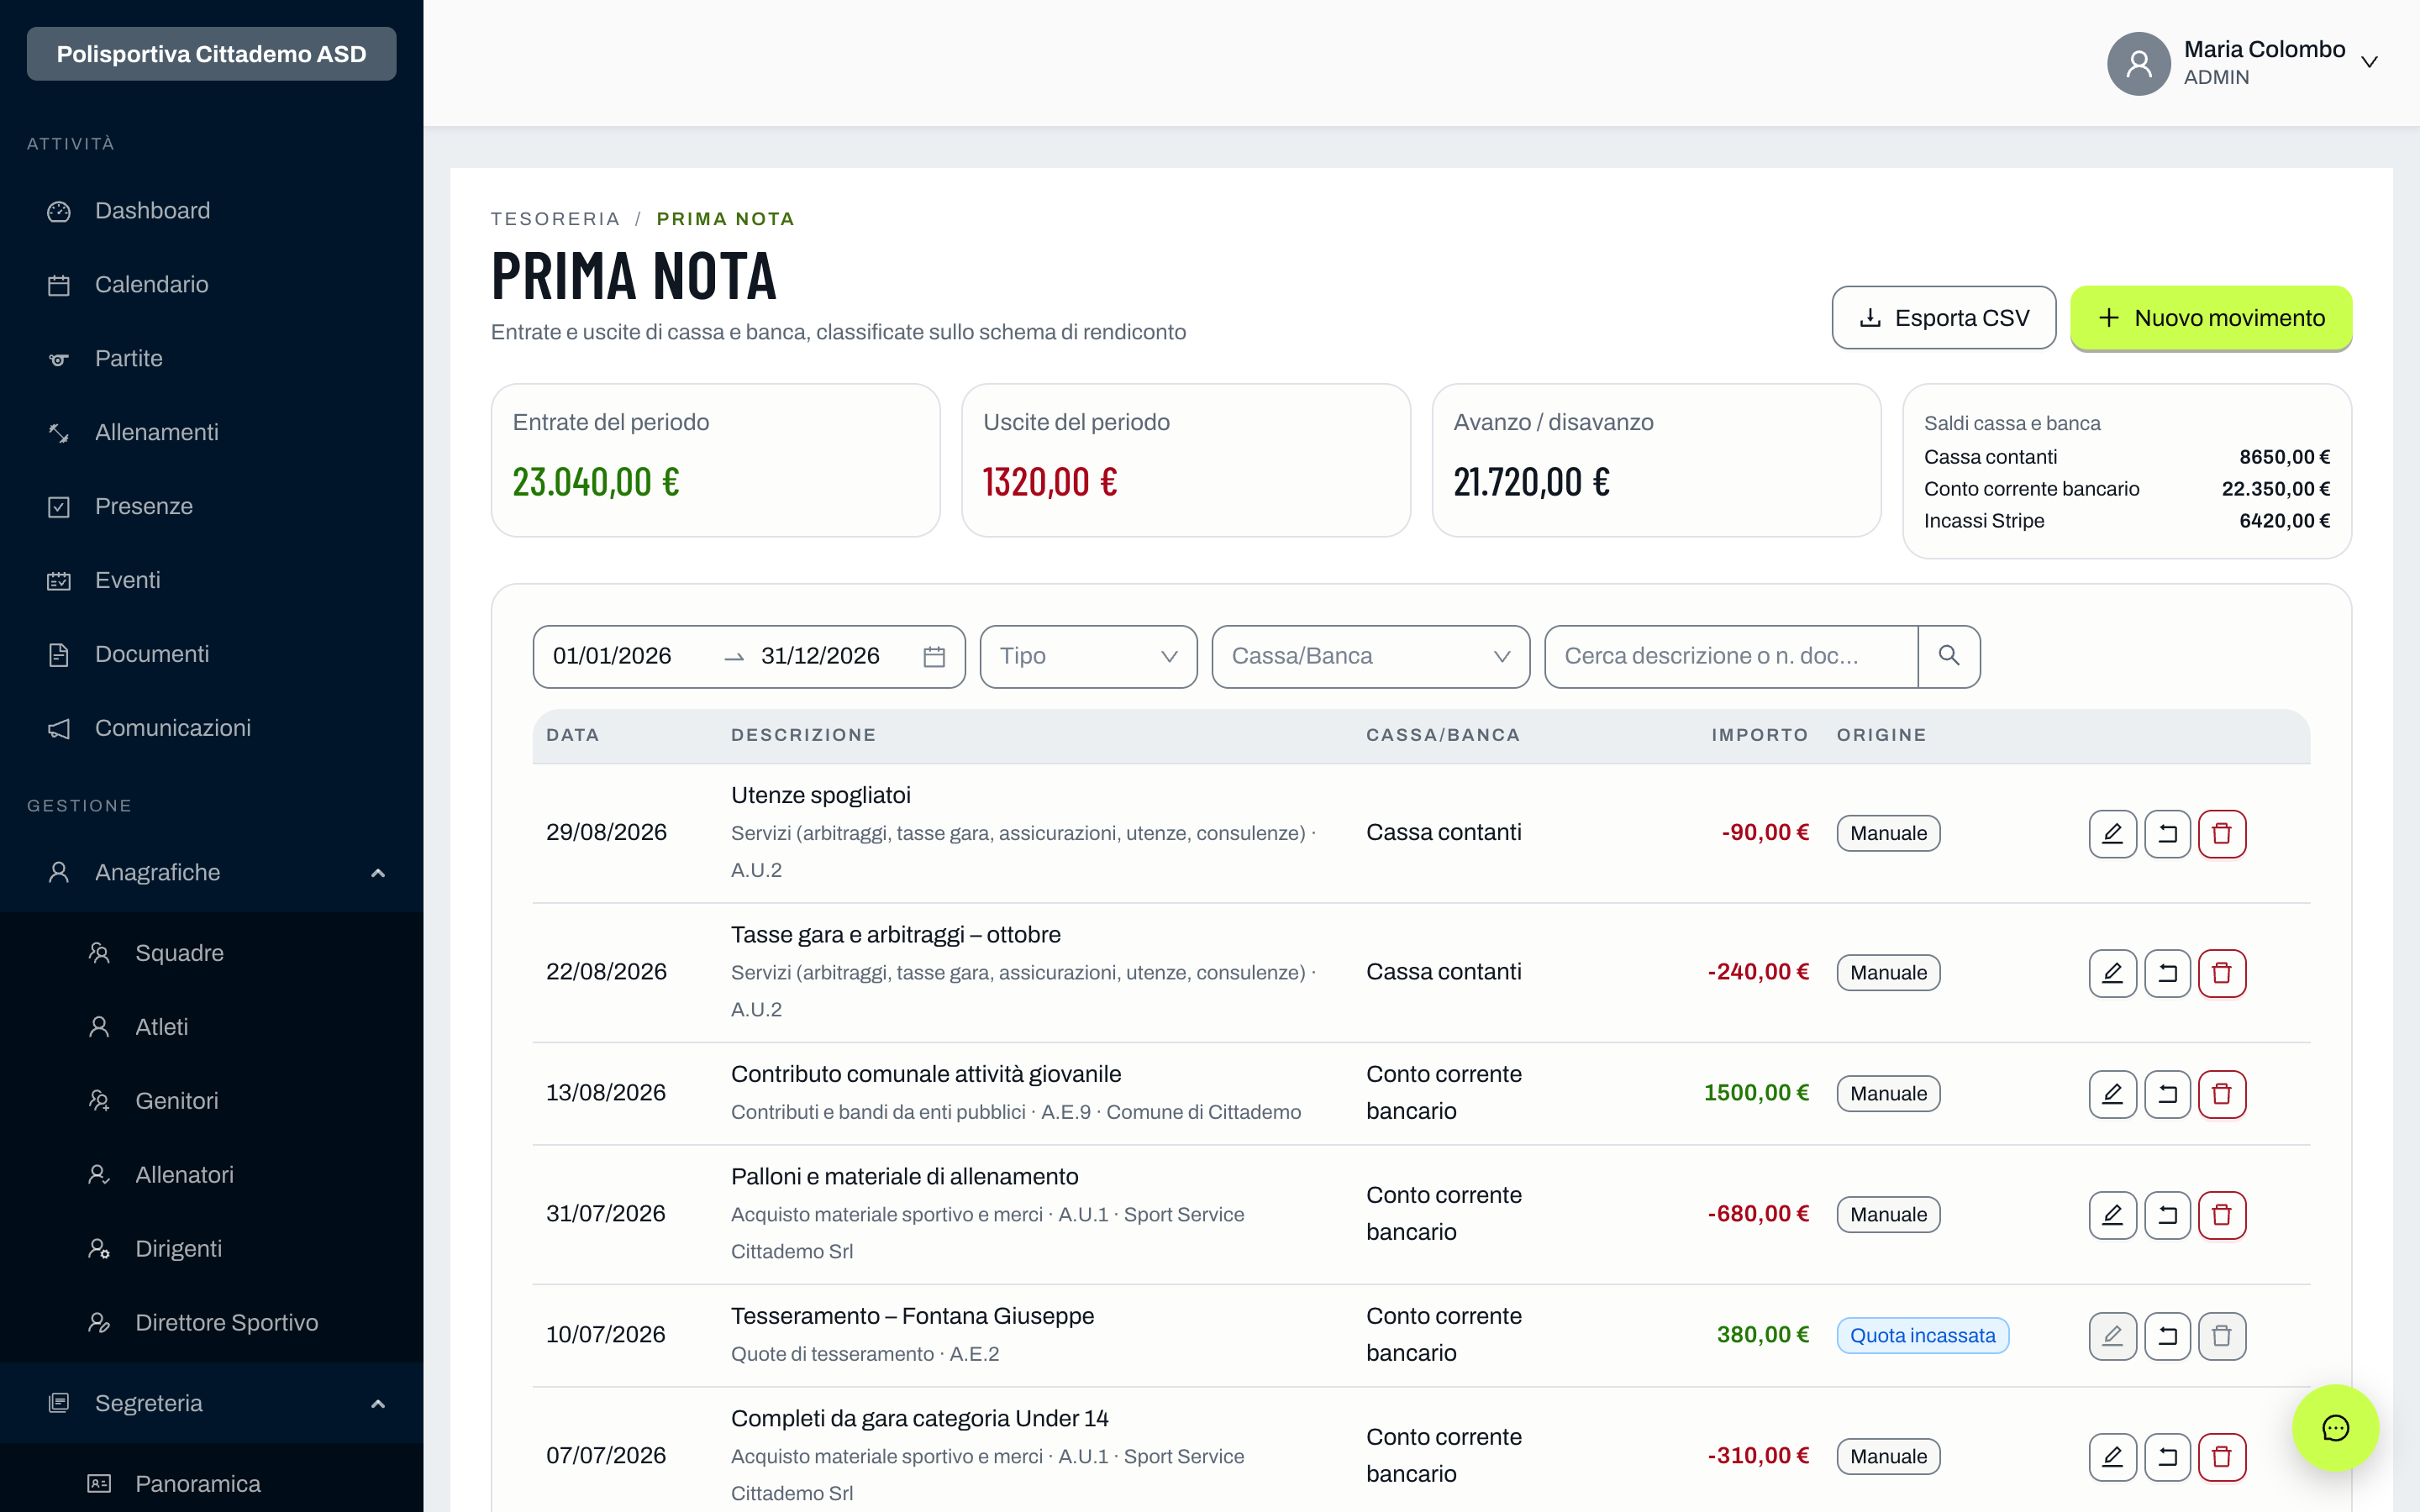Open the Maria Colombo user menu chevron
Viewport: 2420px width, 1512px height.
pyautogui.click(x=2369, y=62)
